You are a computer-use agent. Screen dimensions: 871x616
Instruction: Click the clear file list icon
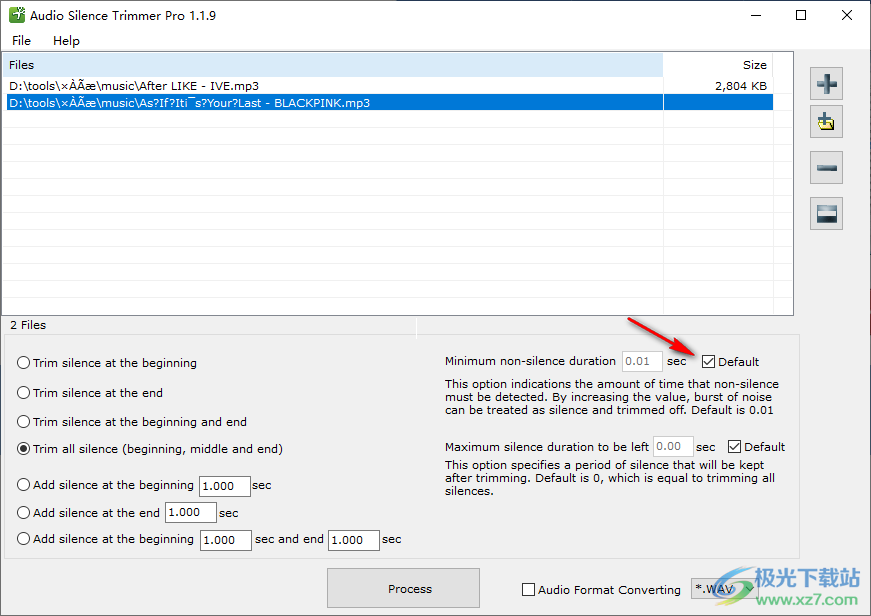827,213
